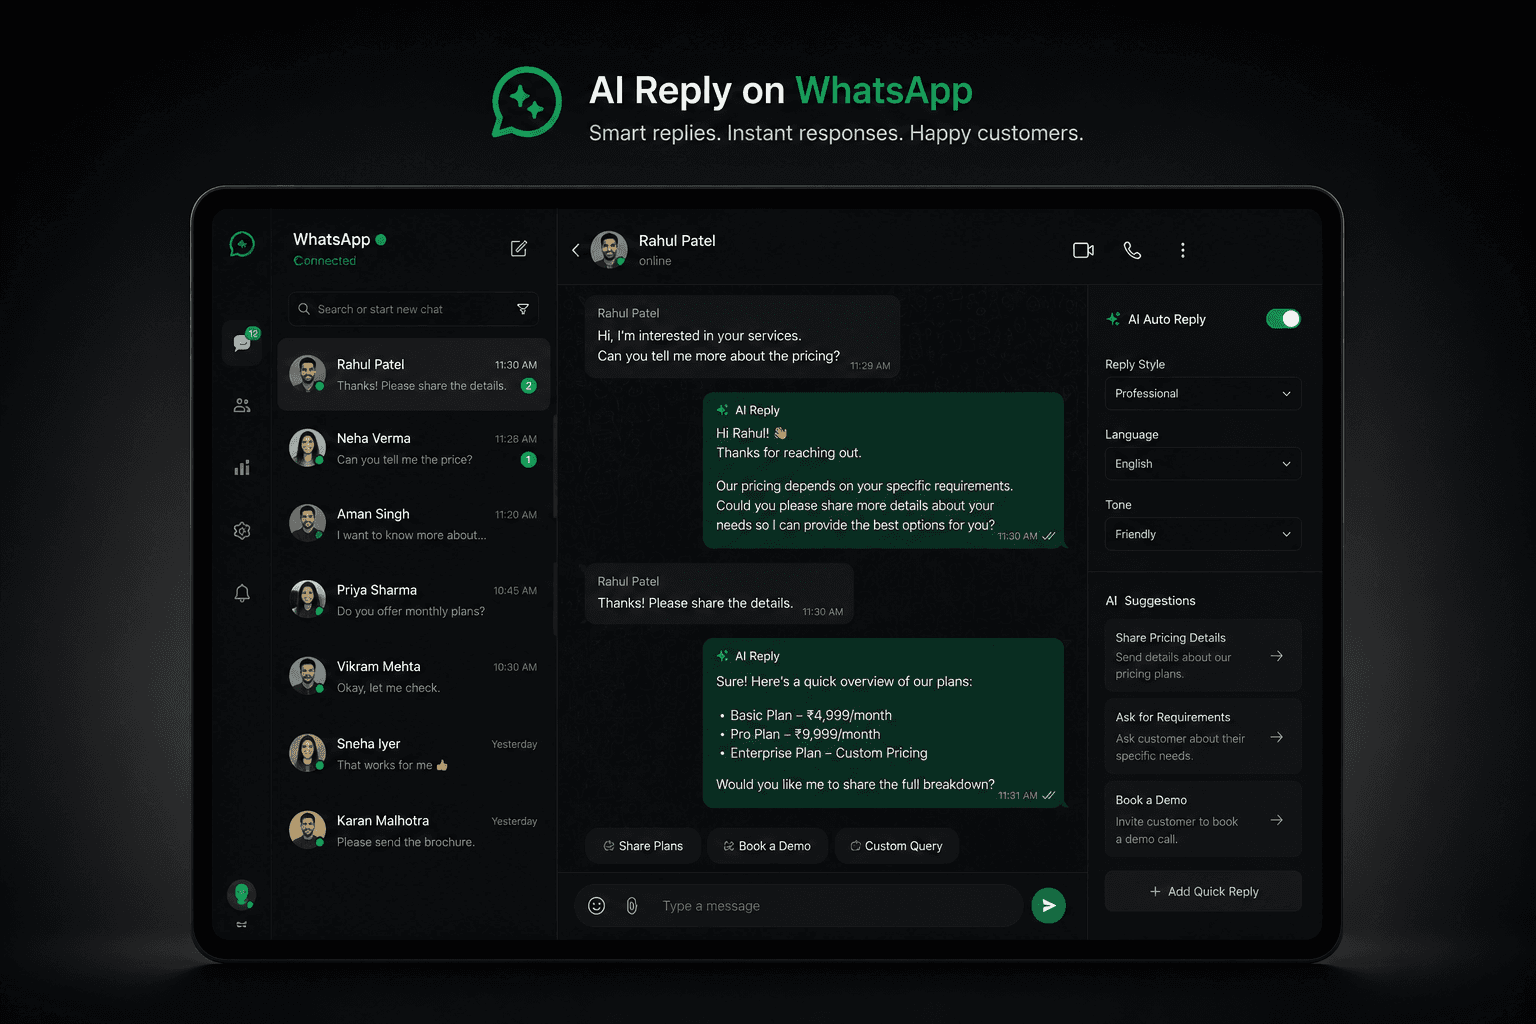Click the profile avatar at sidebar bottom
The height and width of the screenshot is (1024, 1536).
point(241,894)
